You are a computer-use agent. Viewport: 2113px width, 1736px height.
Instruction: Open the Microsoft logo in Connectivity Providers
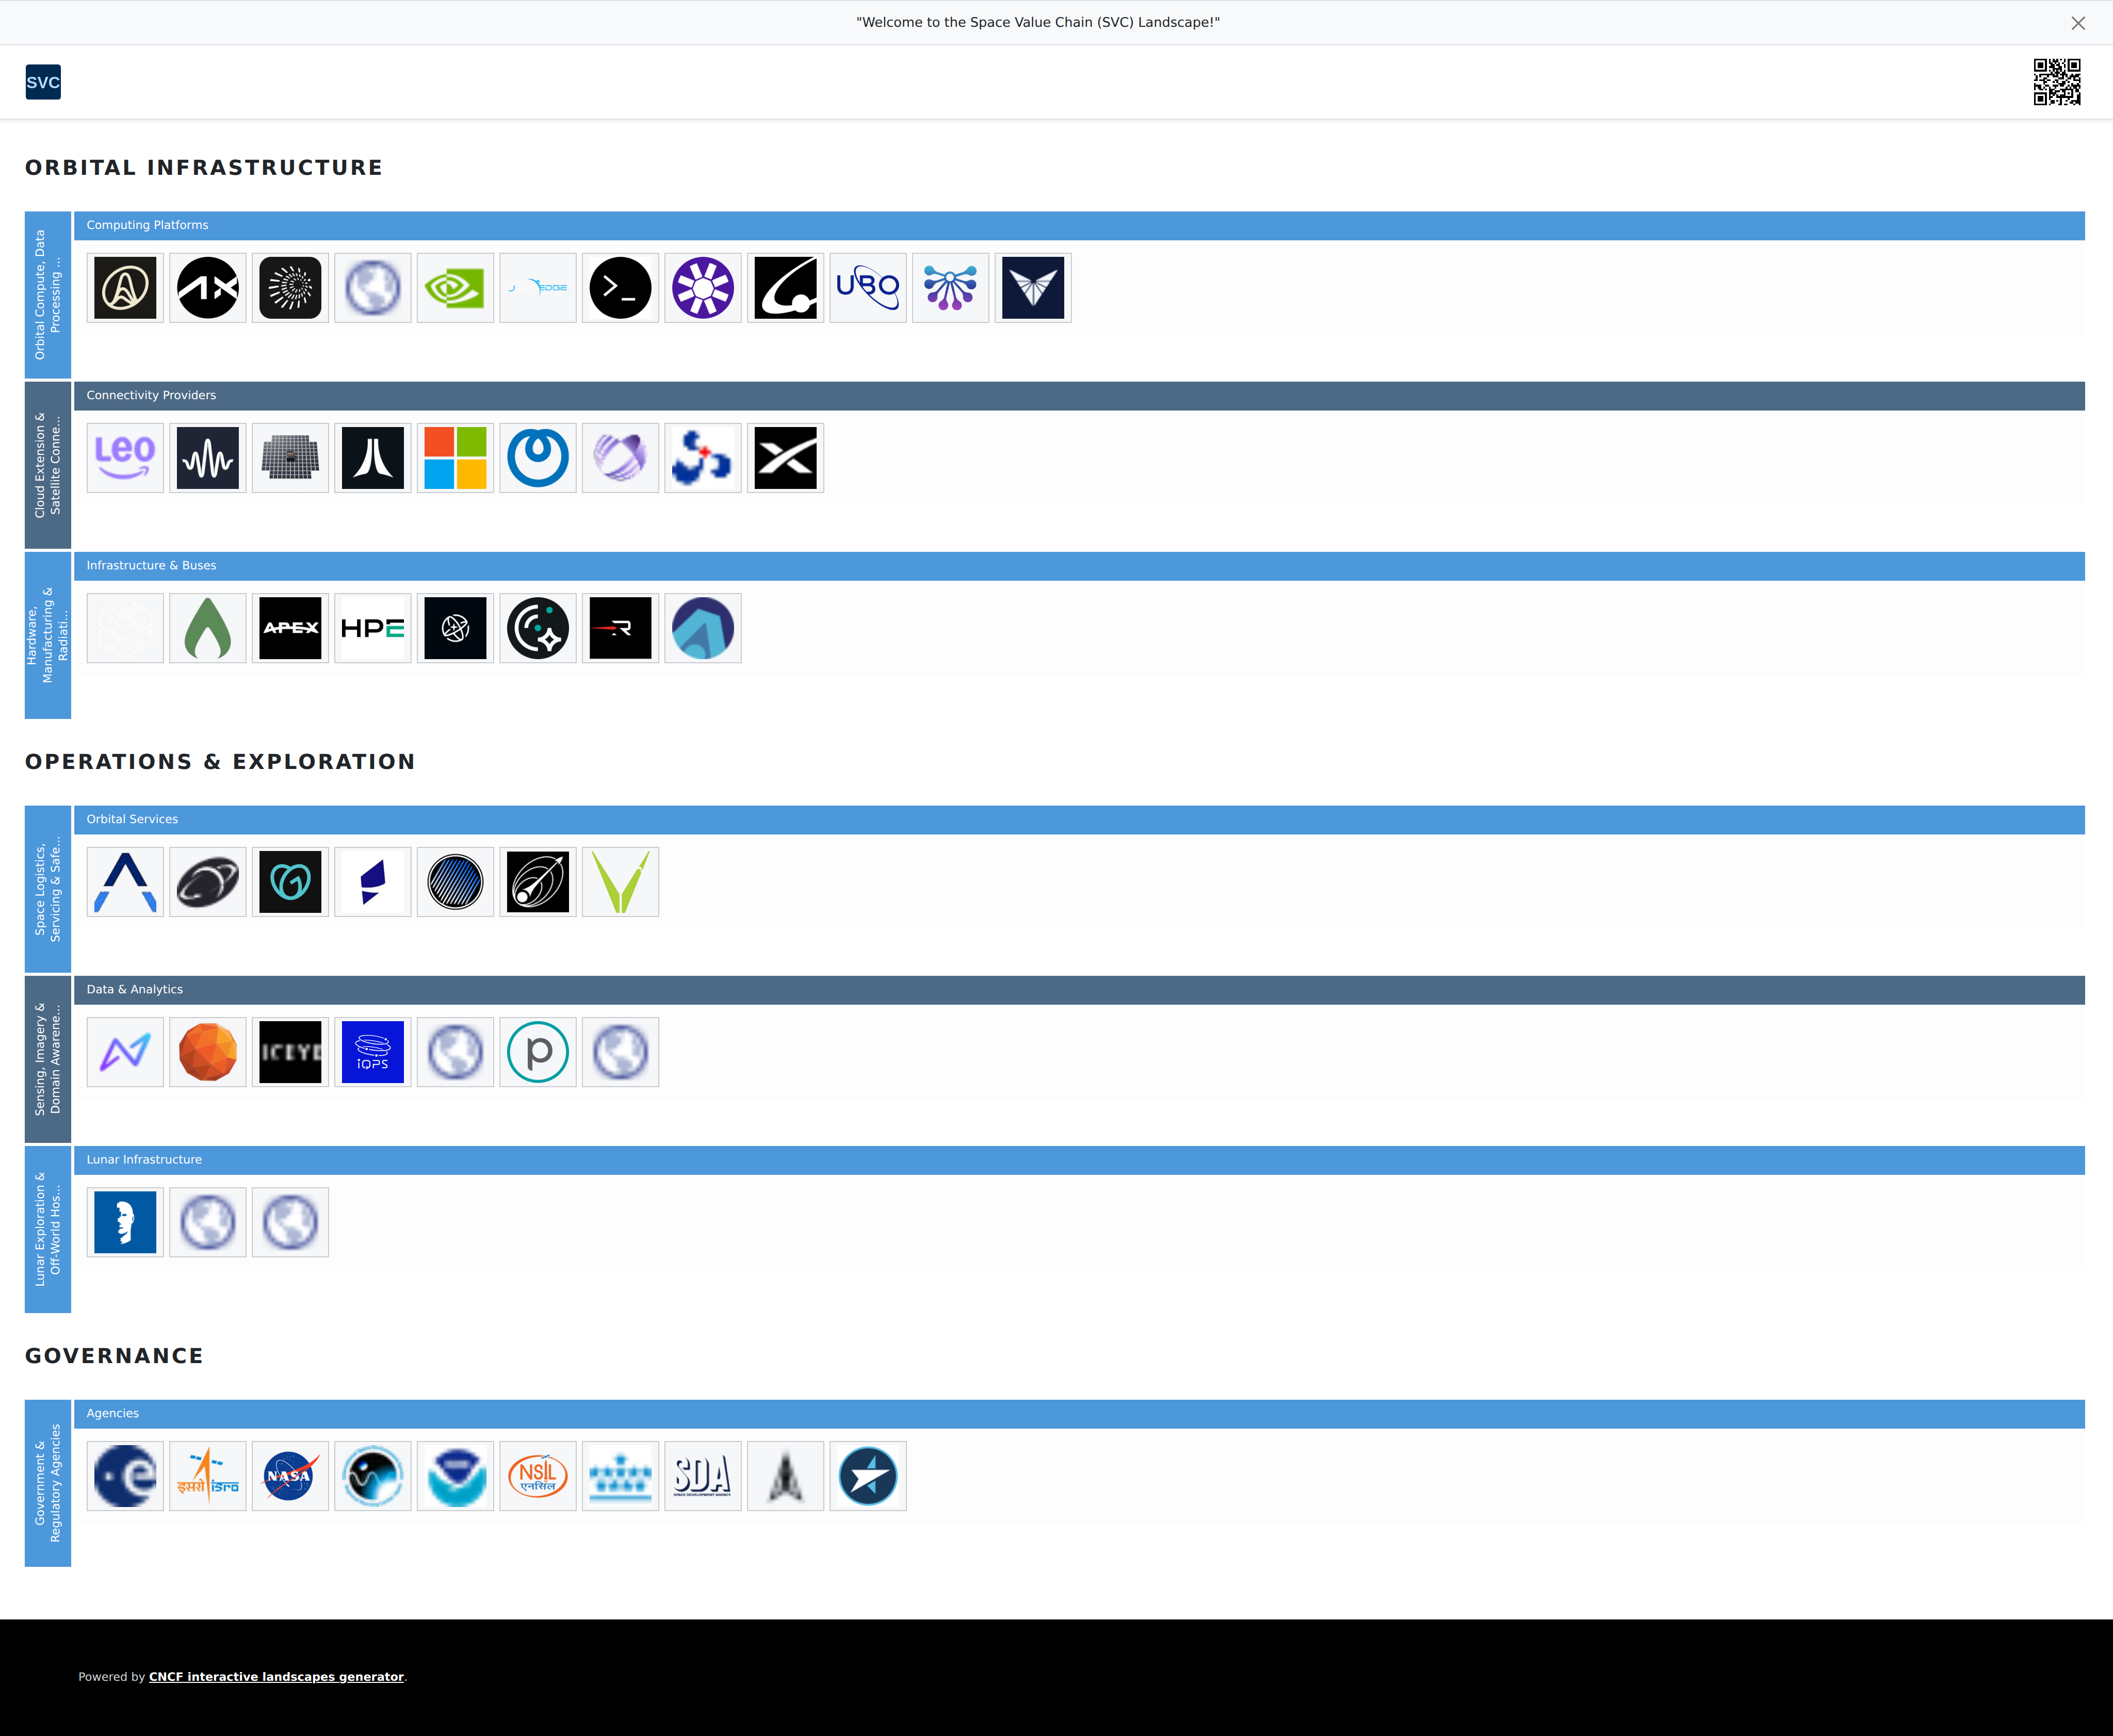455,458
